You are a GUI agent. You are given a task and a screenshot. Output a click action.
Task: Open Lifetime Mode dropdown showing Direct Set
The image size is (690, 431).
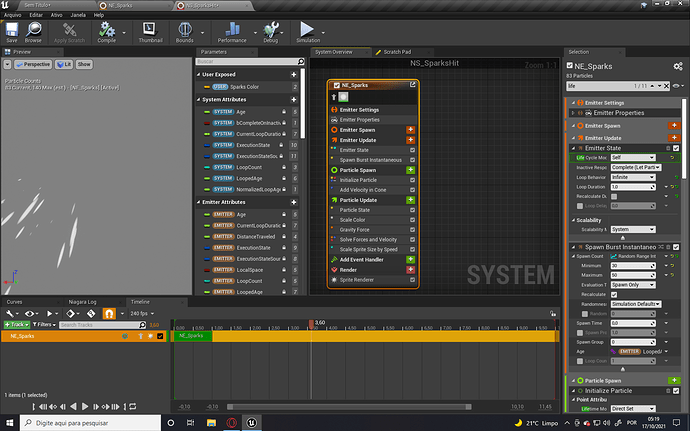633,409
